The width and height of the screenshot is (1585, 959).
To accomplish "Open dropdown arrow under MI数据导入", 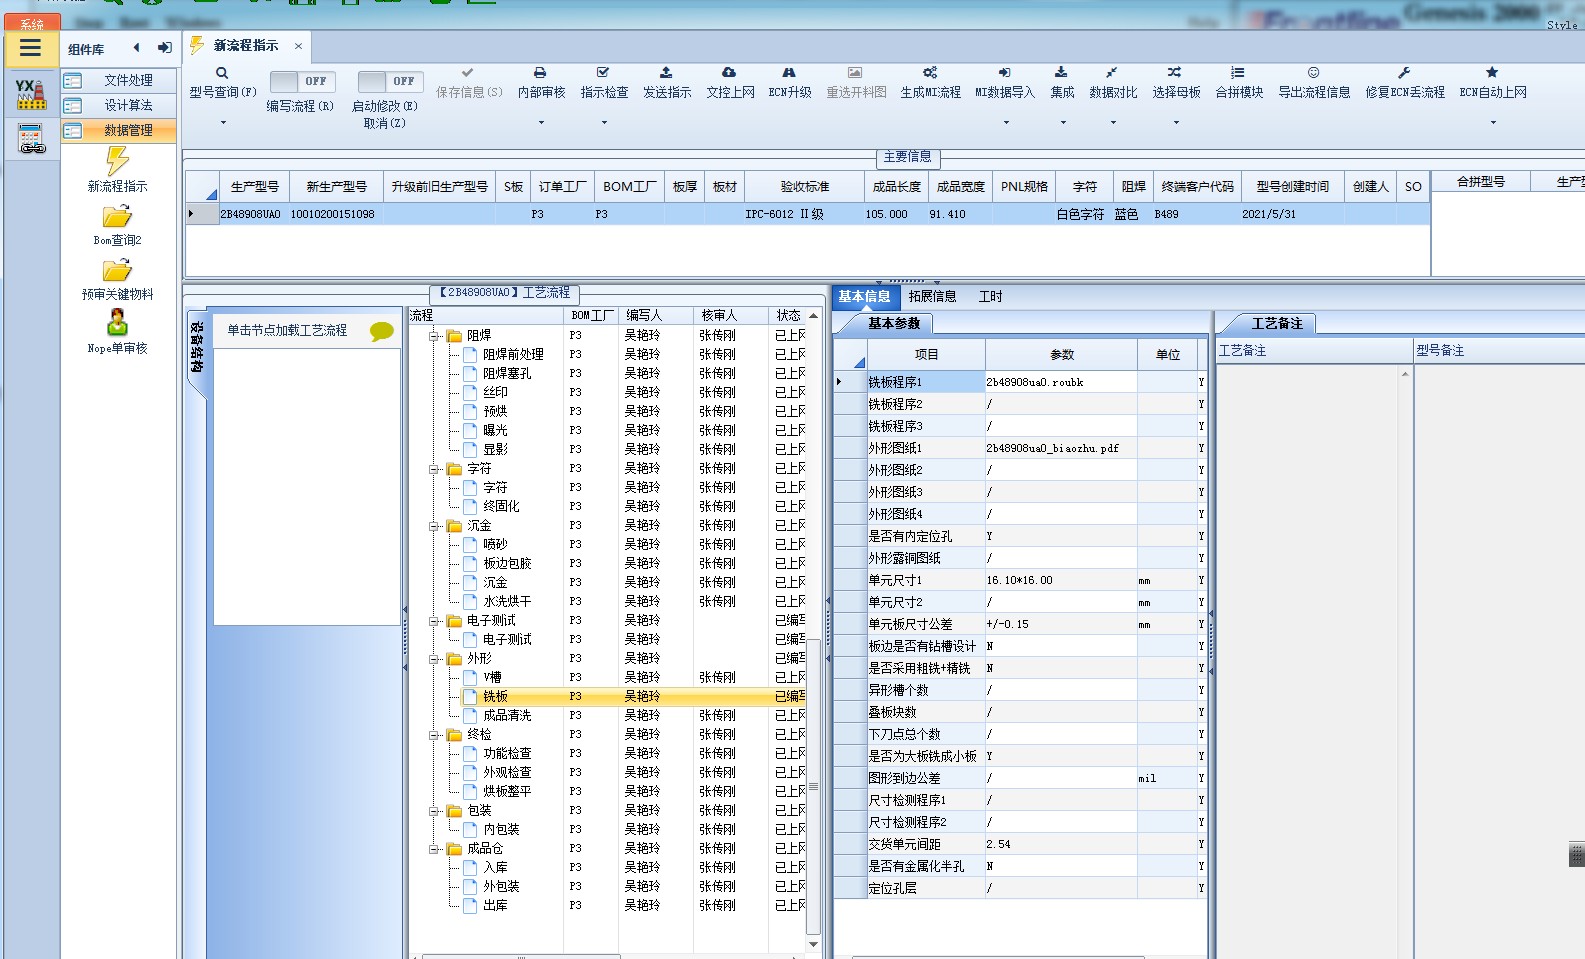I will 1006,123.
